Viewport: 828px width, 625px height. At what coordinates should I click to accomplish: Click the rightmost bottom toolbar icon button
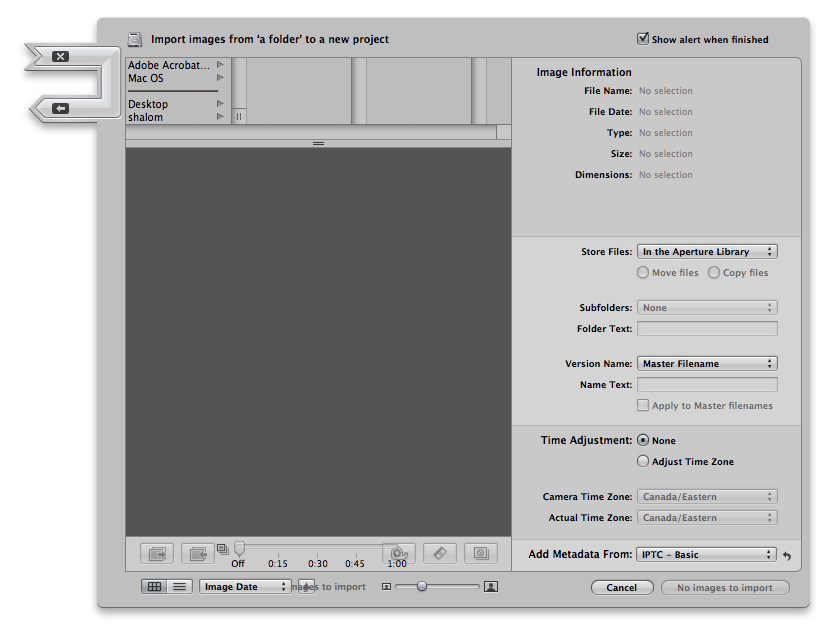click(x=480, y=553)
